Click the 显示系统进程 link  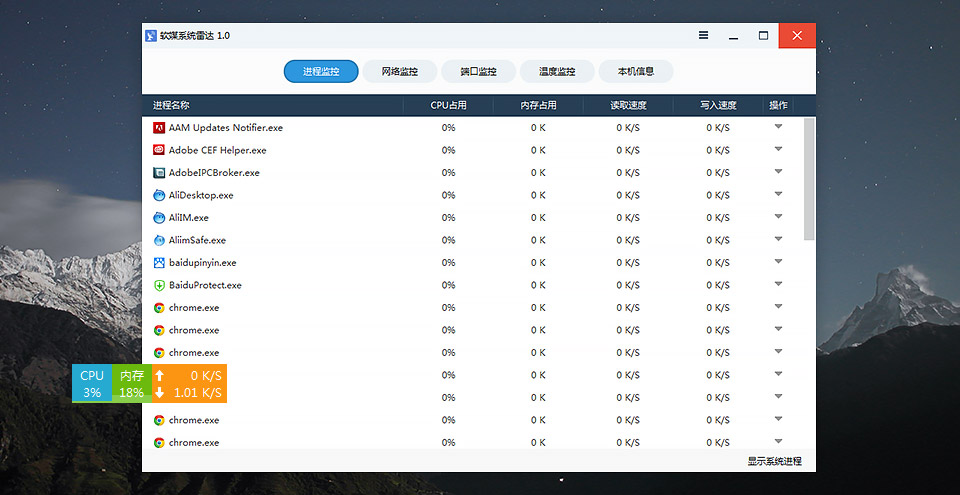click(x=774, y=461)
